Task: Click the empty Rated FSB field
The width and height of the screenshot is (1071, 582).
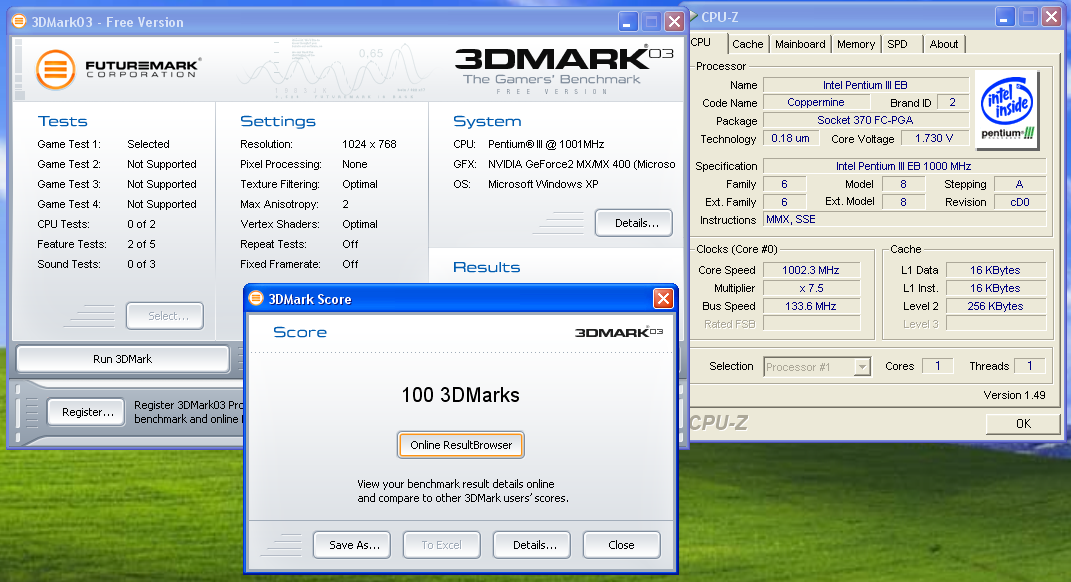Action: click(x=811, y=324)
